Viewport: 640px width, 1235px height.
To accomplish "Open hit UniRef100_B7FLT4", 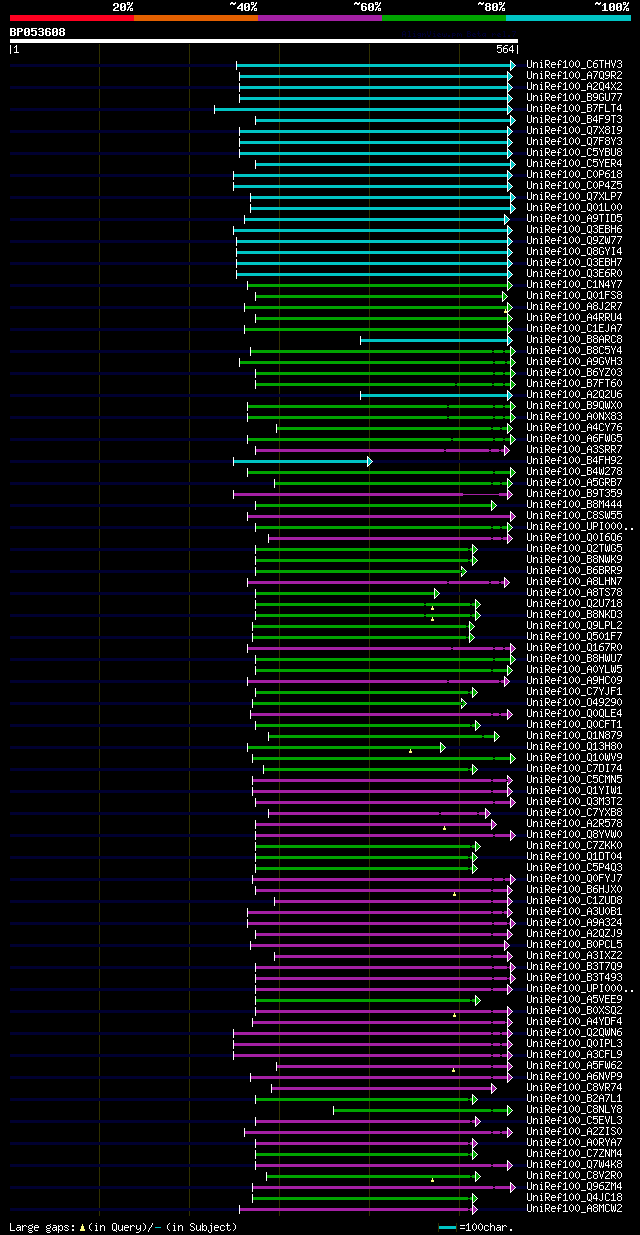I will [574, 109].
